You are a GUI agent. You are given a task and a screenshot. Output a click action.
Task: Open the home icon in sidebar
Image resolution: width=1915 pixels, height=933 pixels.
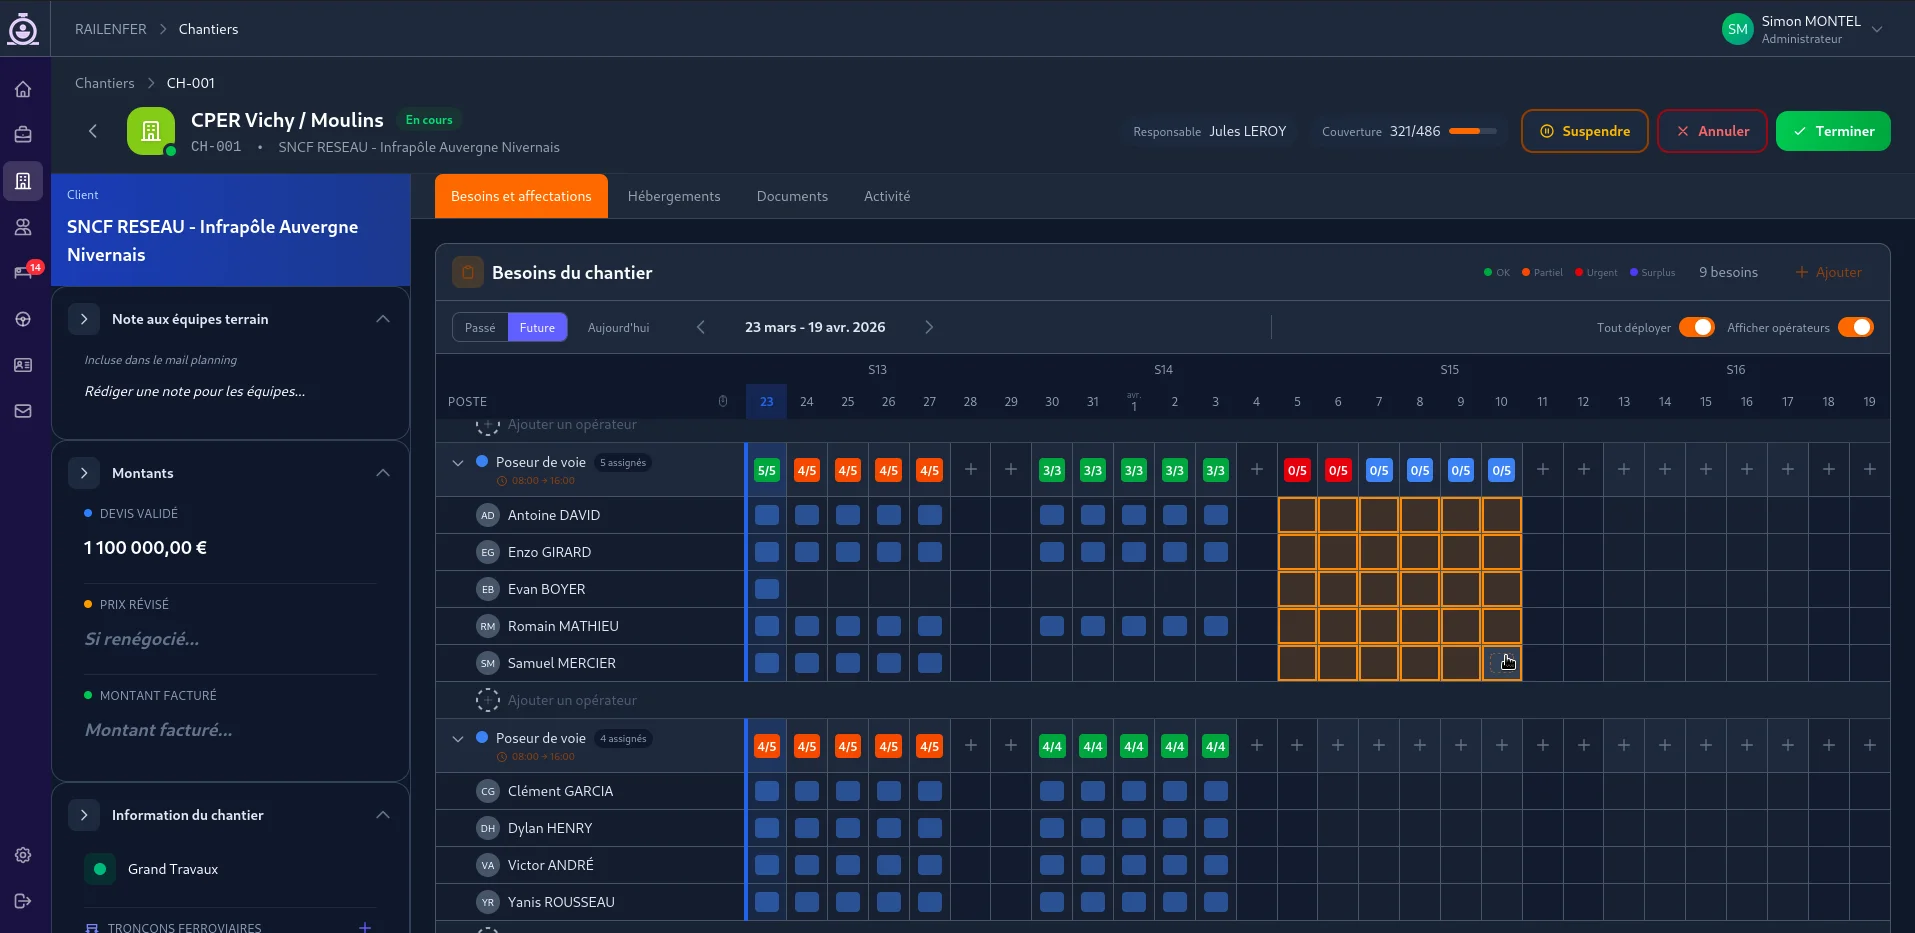[x=23, y=89]
